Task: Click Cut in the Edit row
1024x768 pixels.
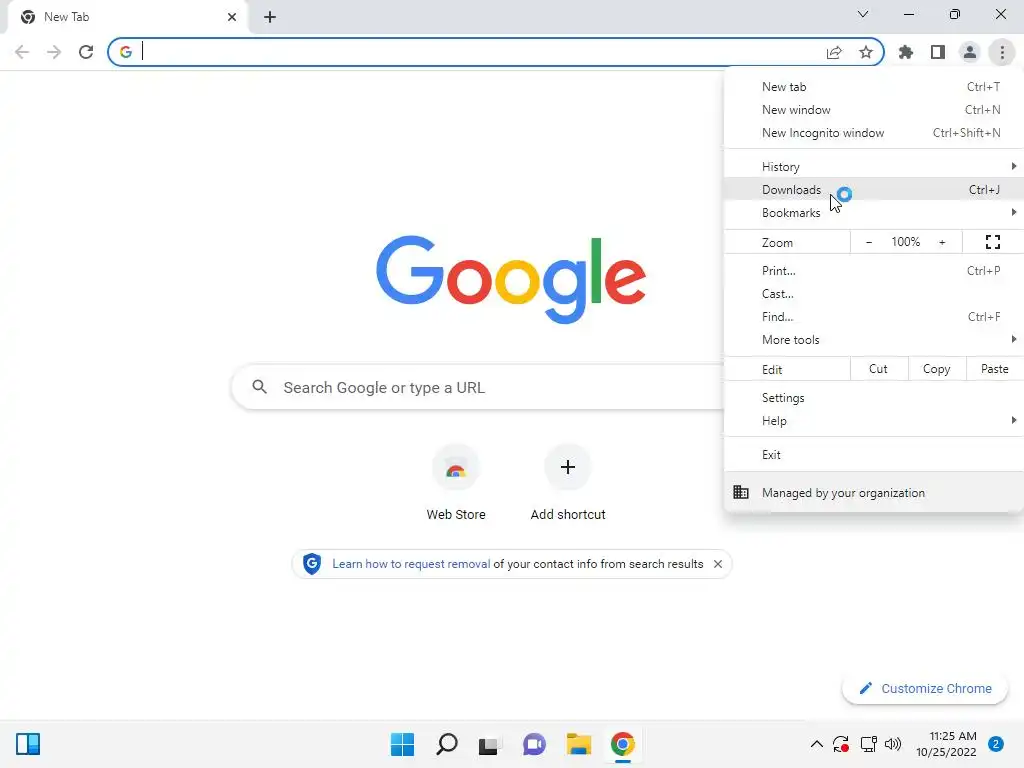Action: point(878,369)
